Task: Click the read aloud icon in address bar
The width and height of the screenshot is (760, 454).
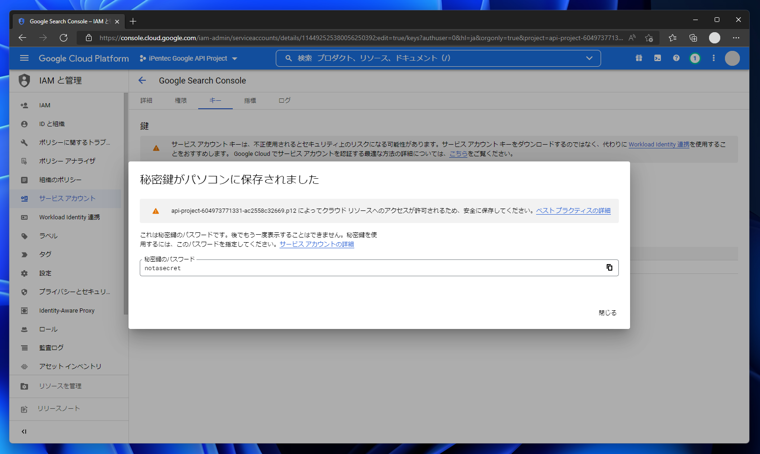Action: click(632, 38)
